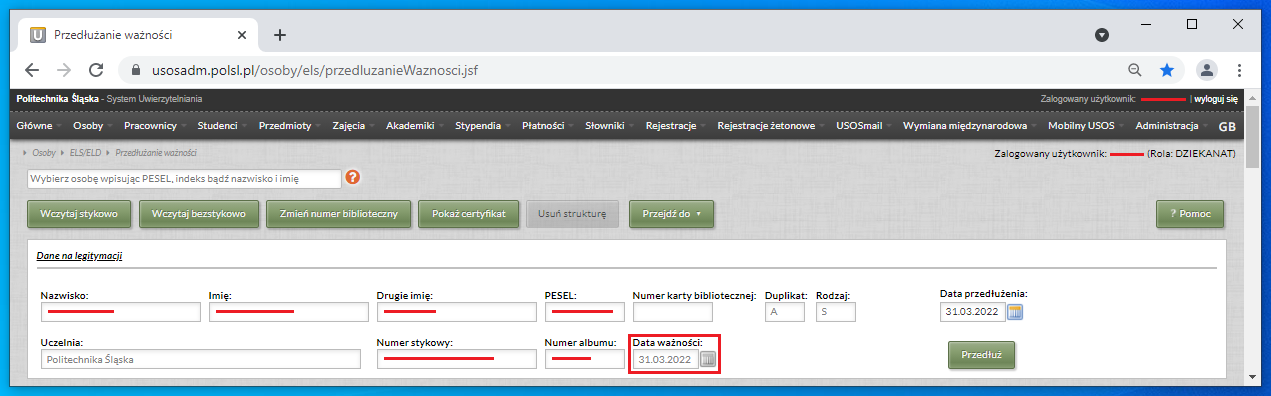The image size is (1271, 396).
Task: Click the Uczelnia field
Action: pyautogui.click(x=200, y=359)
